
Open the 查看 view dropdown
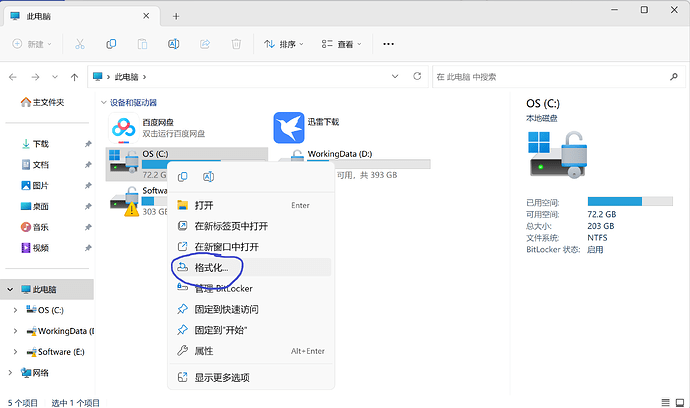pyautogui.click(x=341, y=44)
